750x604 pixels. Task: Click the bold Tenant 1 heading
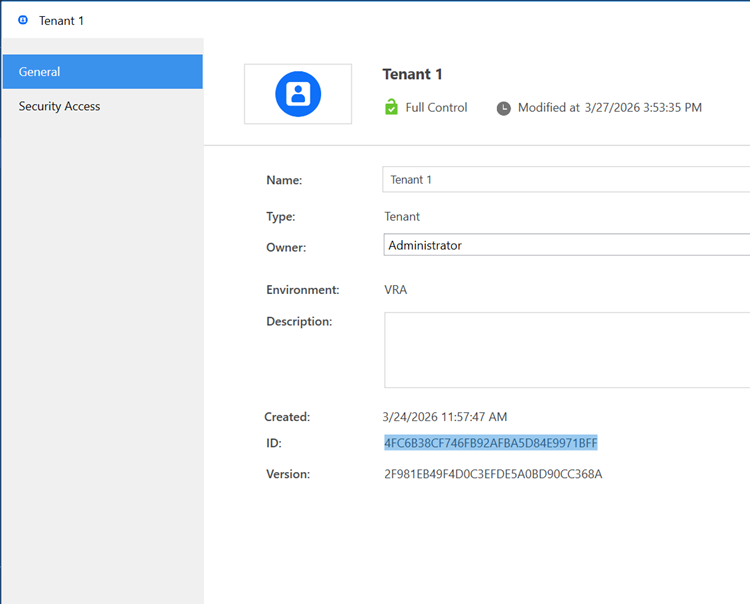(x=412, y=74)
